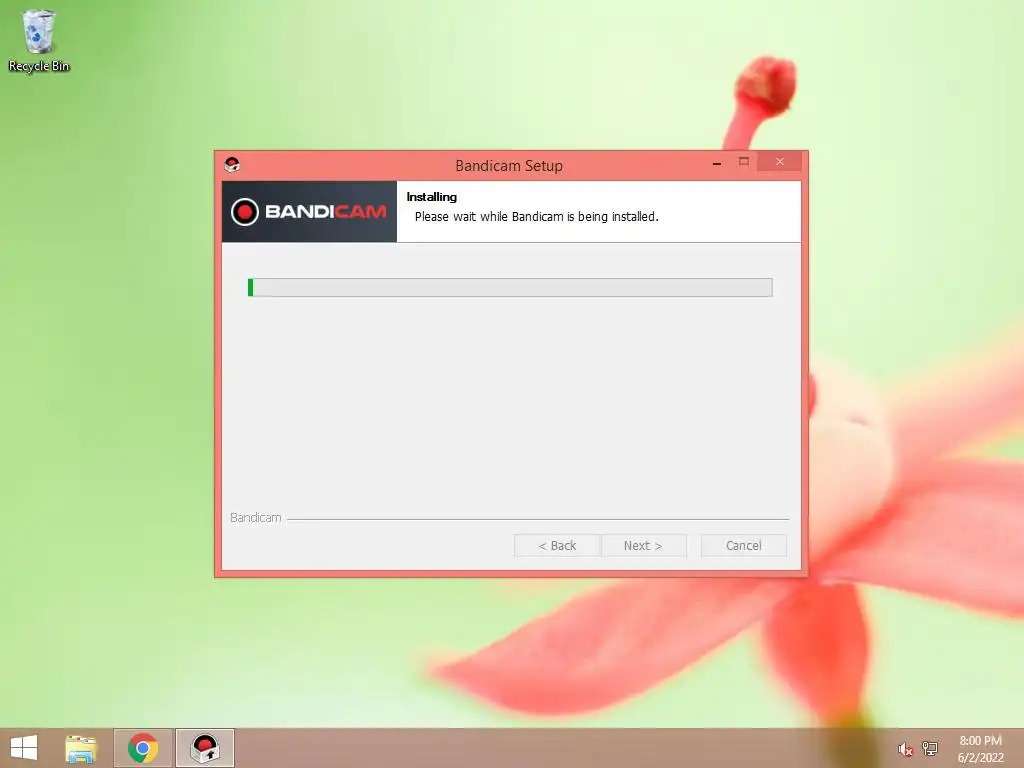Minimize the Bandicam Setup window

click(x=717, y=163)
